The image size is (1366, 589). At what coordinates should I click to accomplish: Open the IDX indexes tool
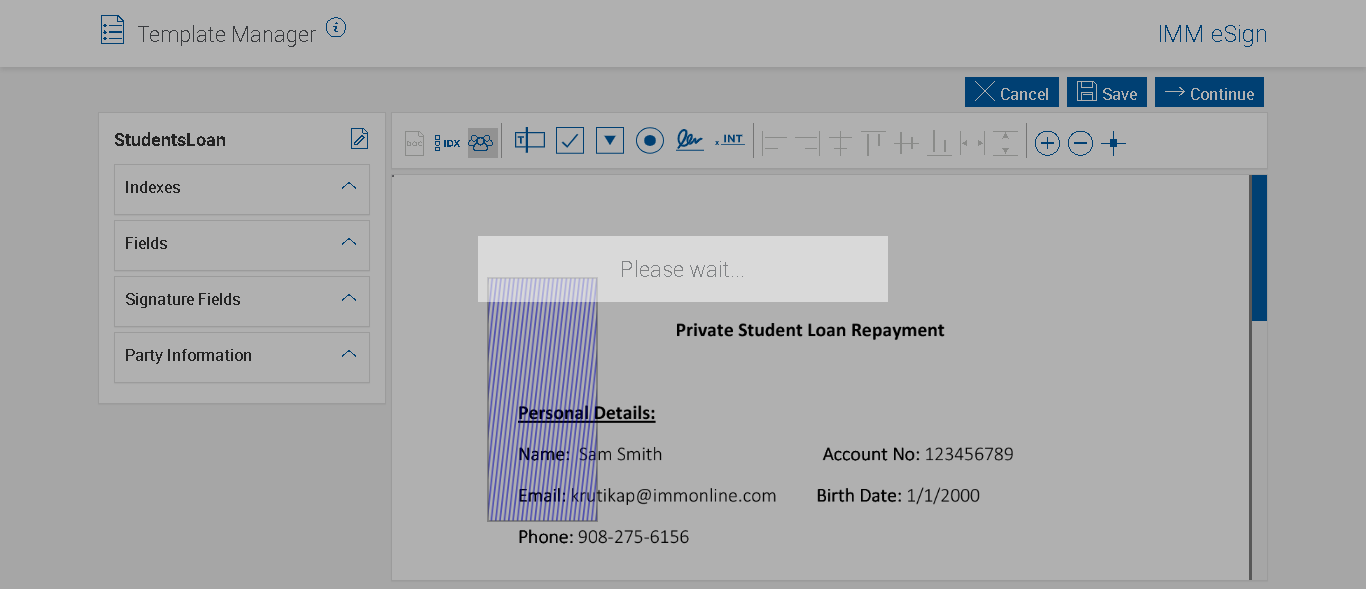coord(447,143)
